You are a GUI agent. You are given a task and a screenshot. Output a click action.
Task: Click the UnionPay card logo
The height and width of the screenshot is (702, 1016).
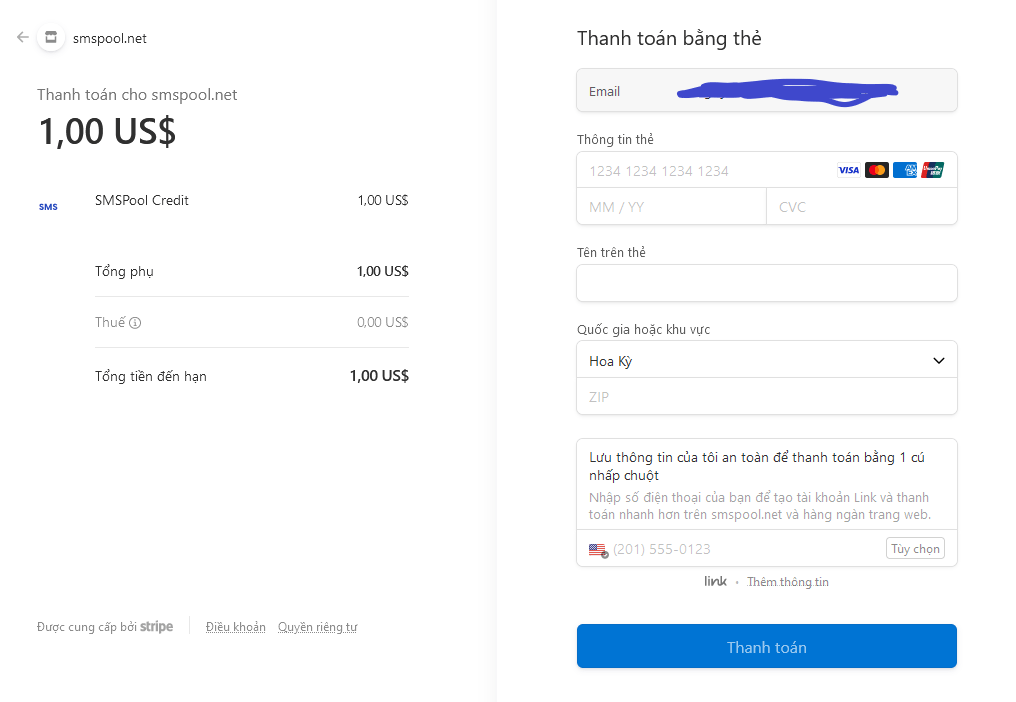pyautogui.click(x=932, y=170)
